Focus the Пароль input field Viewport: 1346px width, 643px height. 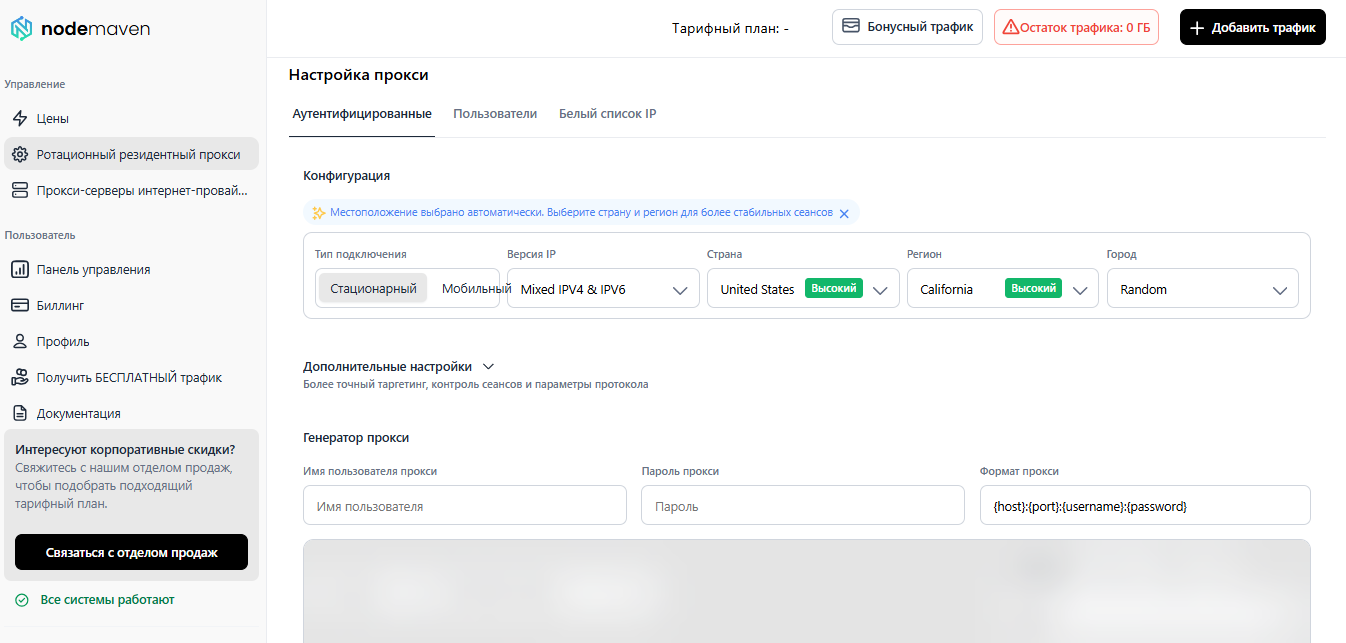[x=803, y=506]
